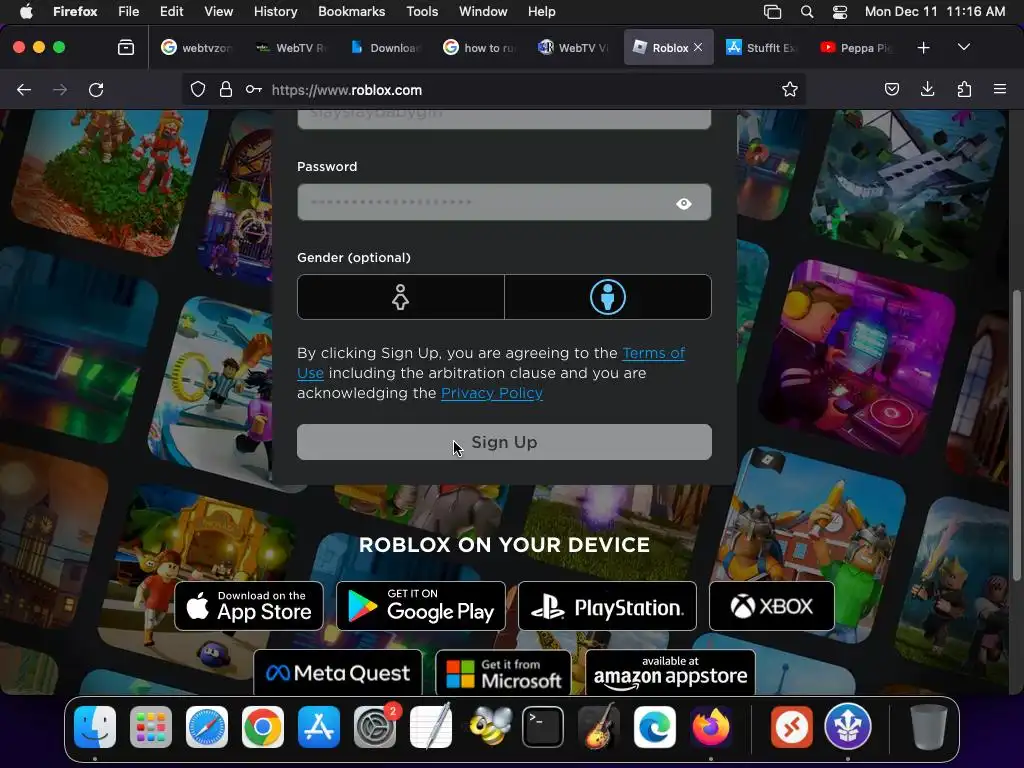Click the Amazon Appstore badge

670,673
